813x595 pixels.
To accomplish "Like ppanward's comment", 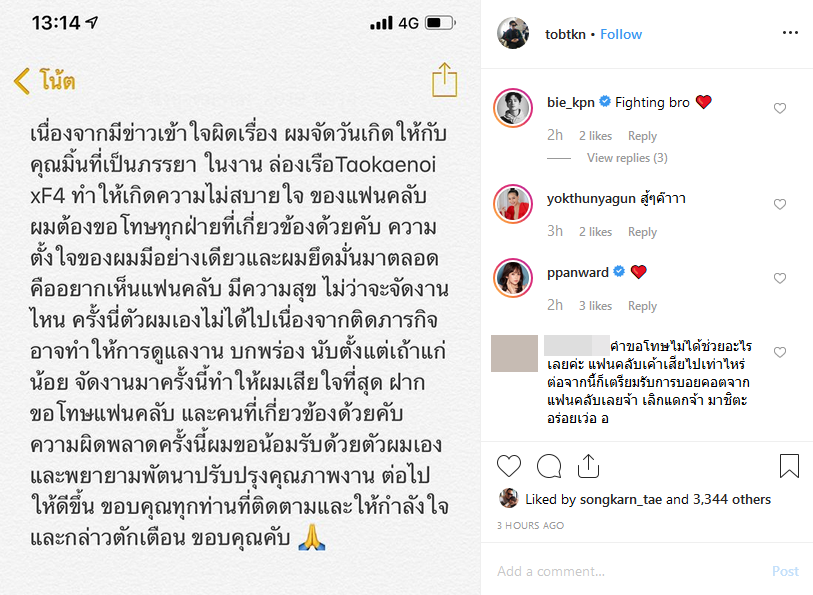I will tap(780, 278).
